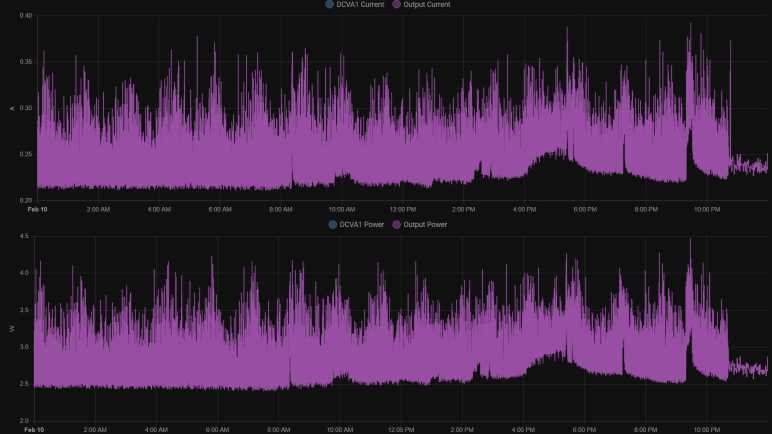The image size is (772, 434).
Task: Click the blue DCVA1 Current legend dot
Action: [330, 5]
